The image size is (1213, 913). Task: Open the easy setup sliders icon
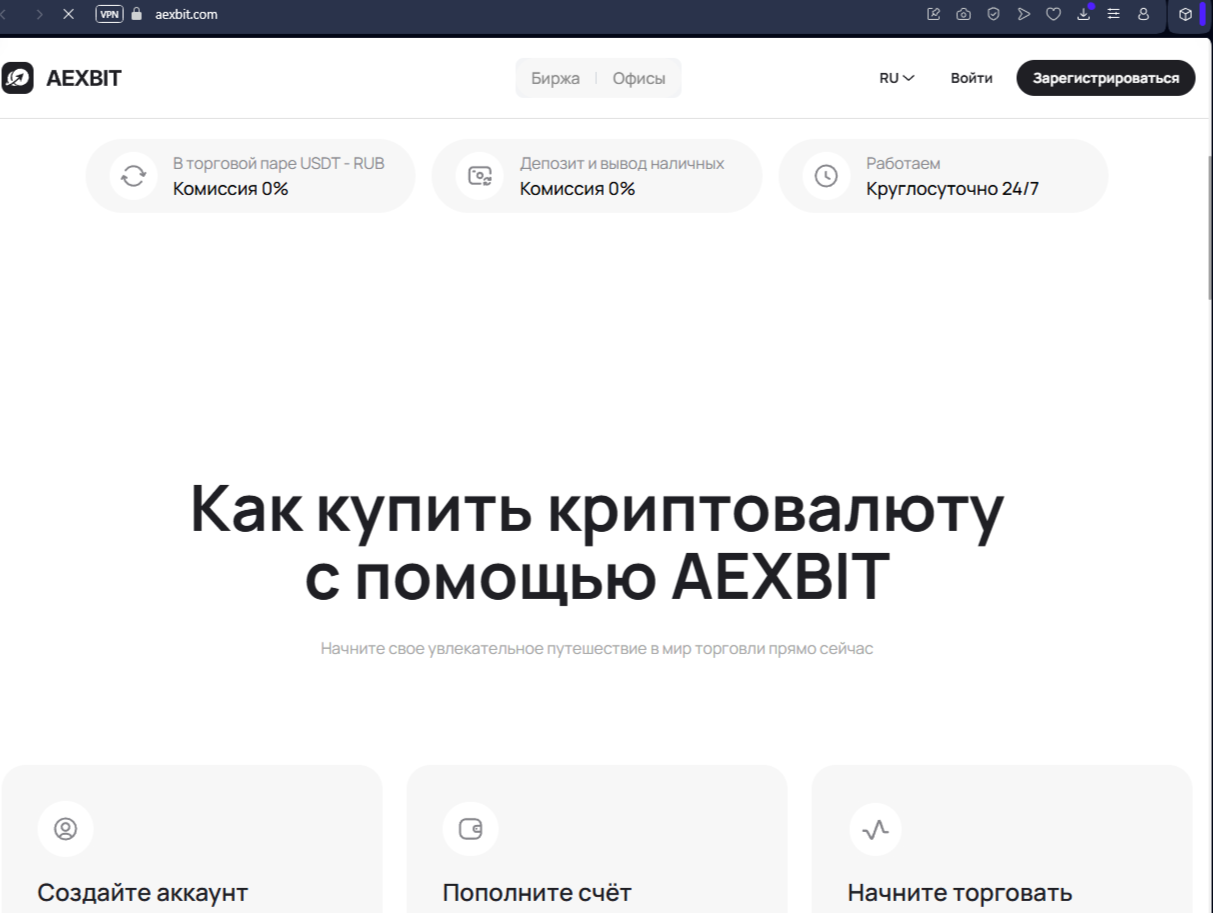pos(1113,14)
